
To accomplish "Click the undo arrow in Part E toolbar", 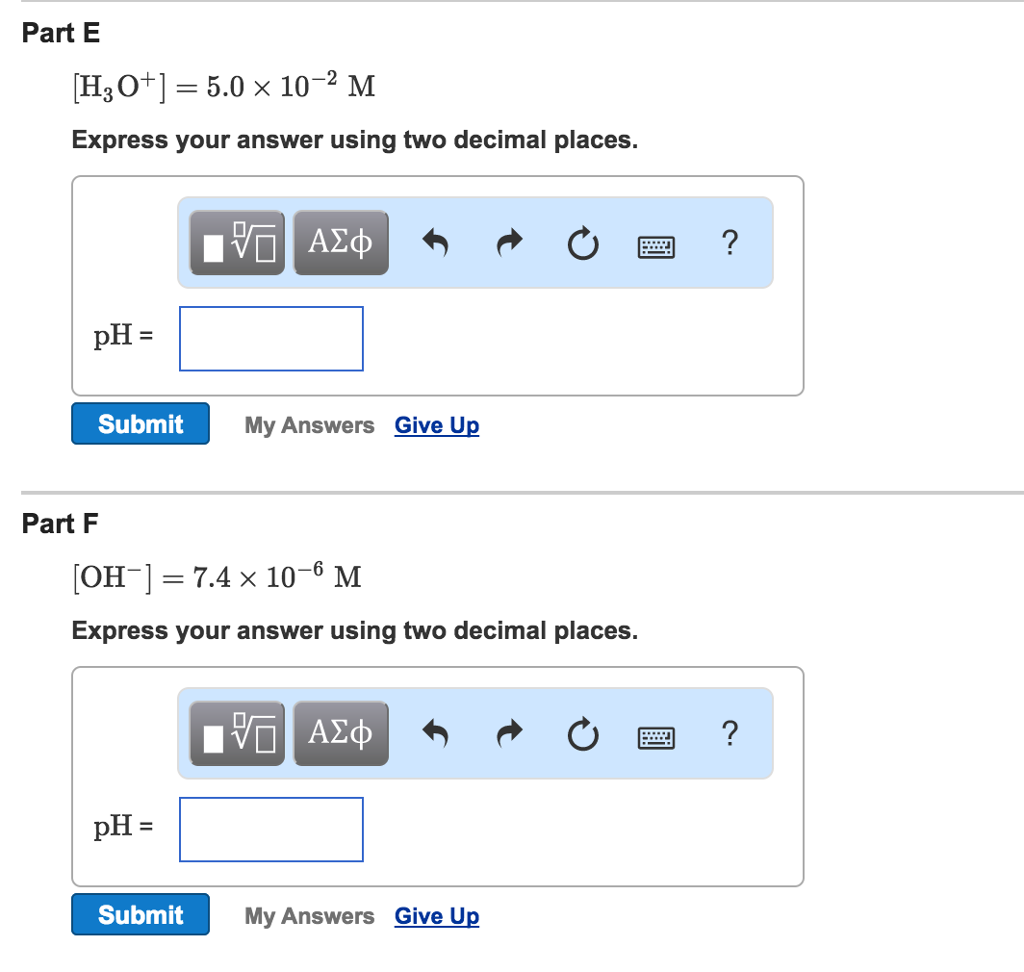I will [x=436, y=243].
